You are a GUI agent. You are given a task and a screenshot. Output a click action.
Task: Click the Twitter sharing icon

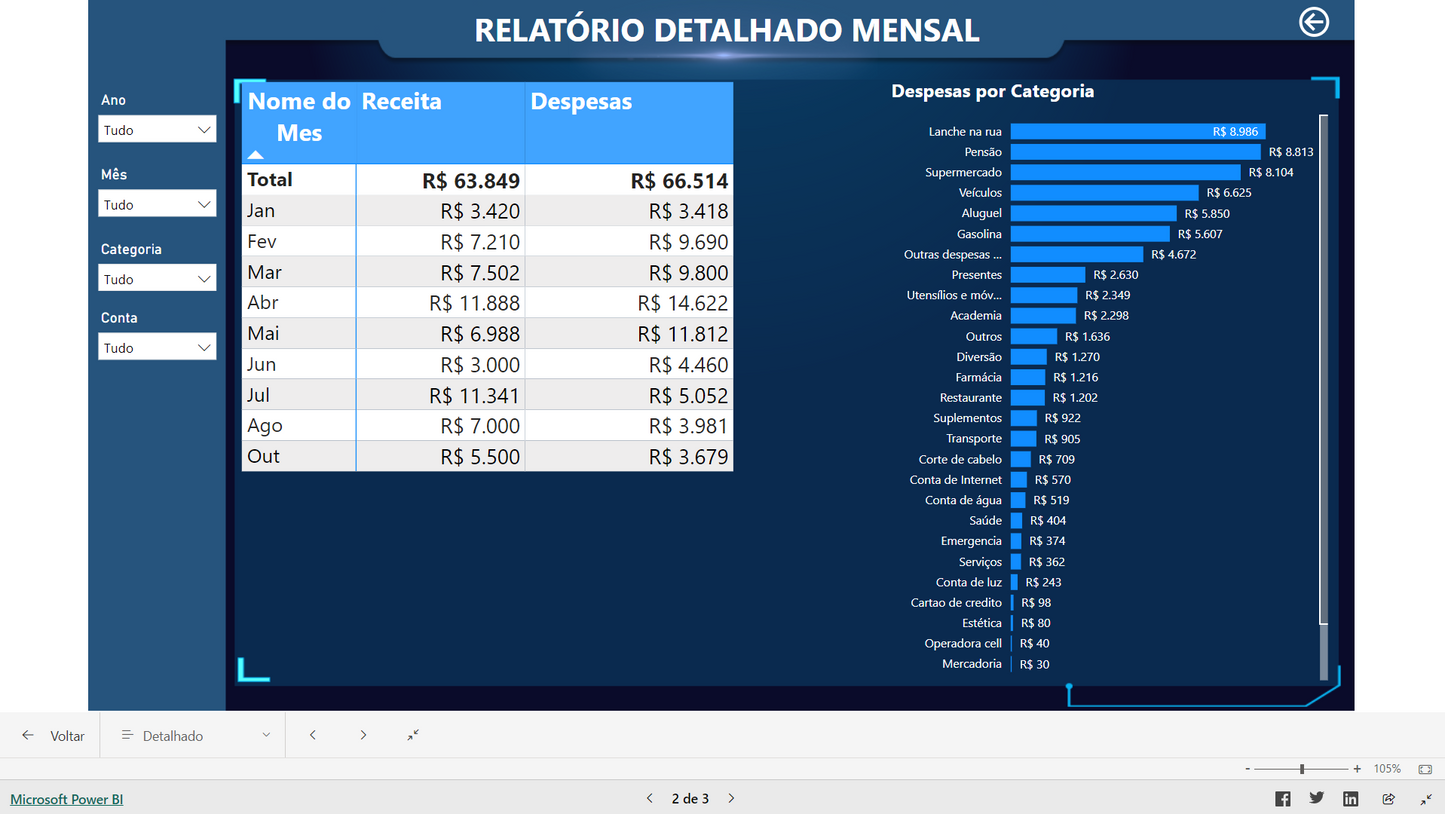[1316, 798]
